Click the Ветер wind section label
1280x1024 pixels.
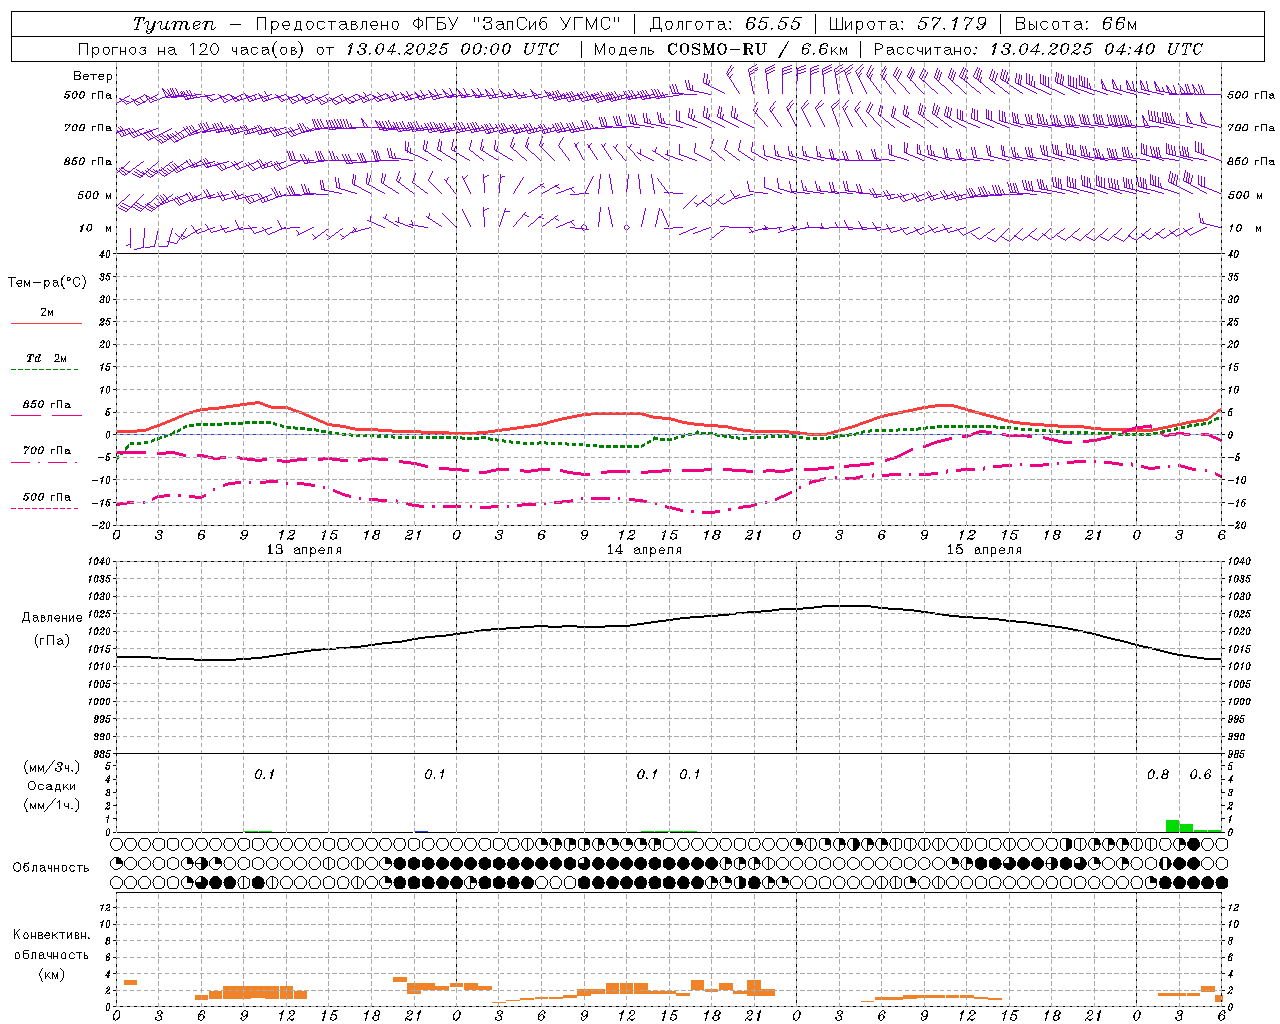(x=93, y=76)
